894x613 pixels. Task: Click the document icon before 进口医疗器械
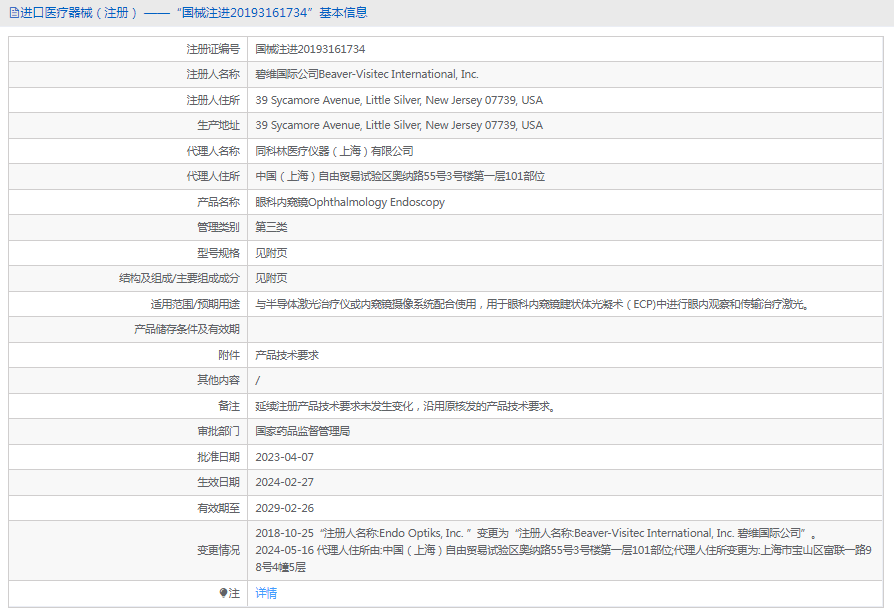coord(13,13)
